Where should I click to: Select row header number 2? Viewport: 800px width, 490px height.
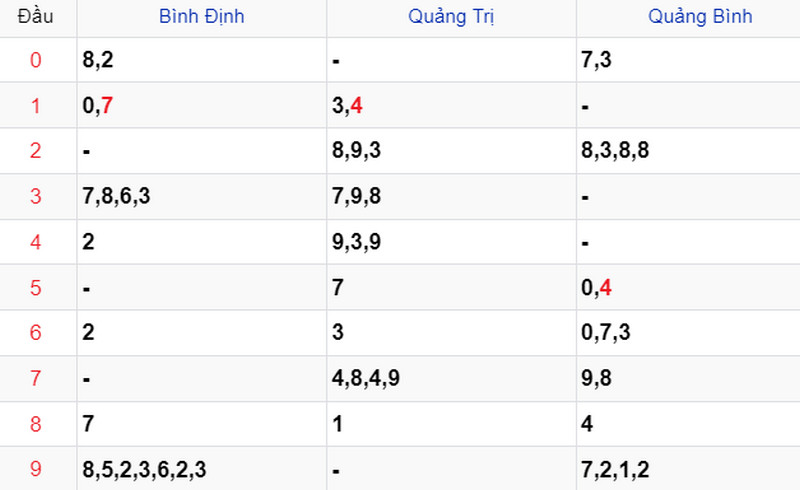(35, 151)
